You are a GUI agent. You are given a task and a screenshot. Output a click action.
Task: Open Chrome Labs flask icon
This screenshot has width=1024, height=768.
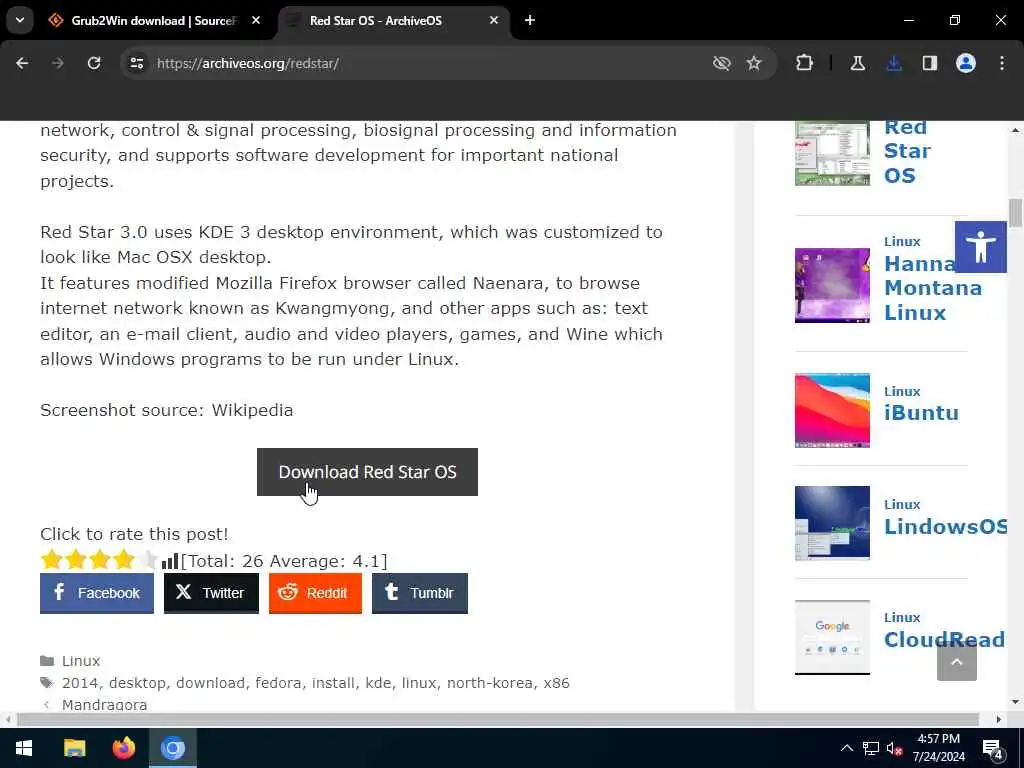click(857, 63)
